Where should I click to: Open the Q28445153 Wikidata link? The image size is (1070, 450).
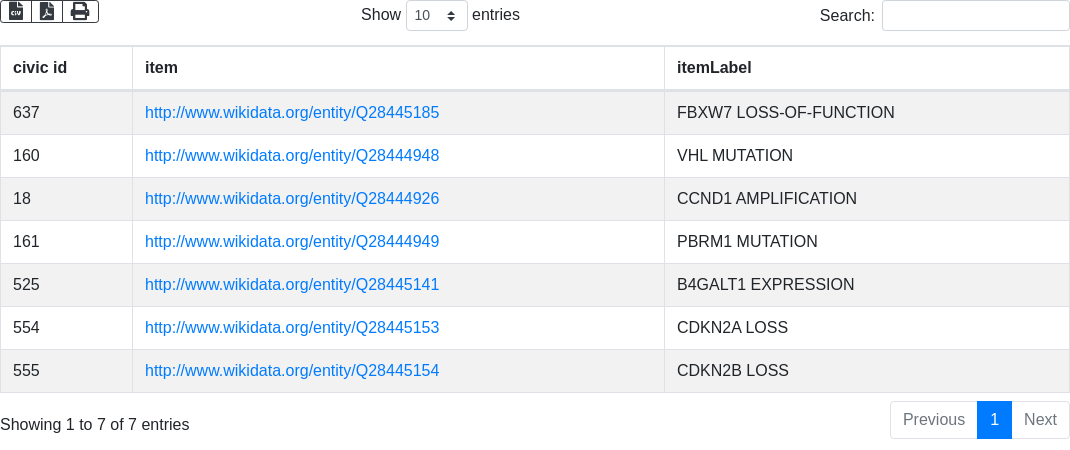[x=292, y=328]
